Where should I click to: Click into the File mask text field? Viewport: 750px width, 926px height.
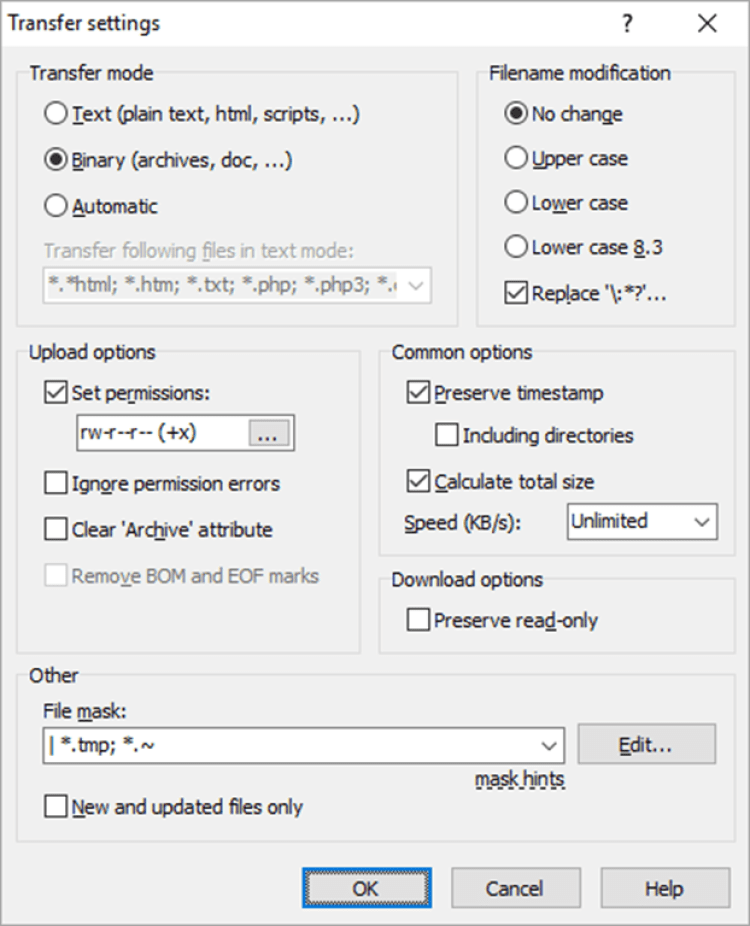290,745
